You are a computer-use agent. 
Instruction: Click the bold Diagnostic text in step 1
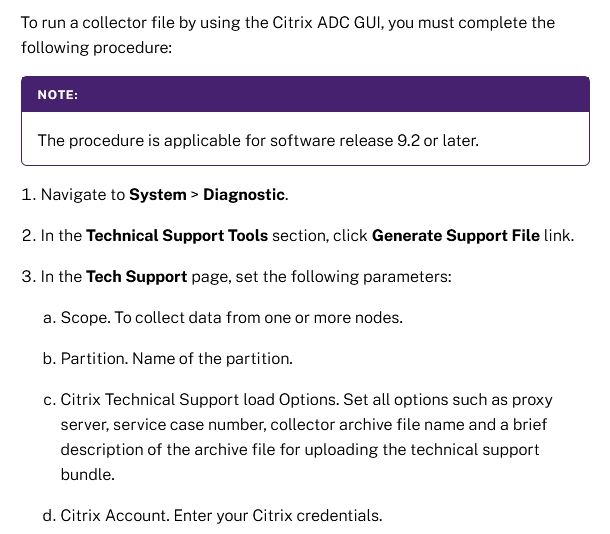pyautogui.click(x=245, y=195)
